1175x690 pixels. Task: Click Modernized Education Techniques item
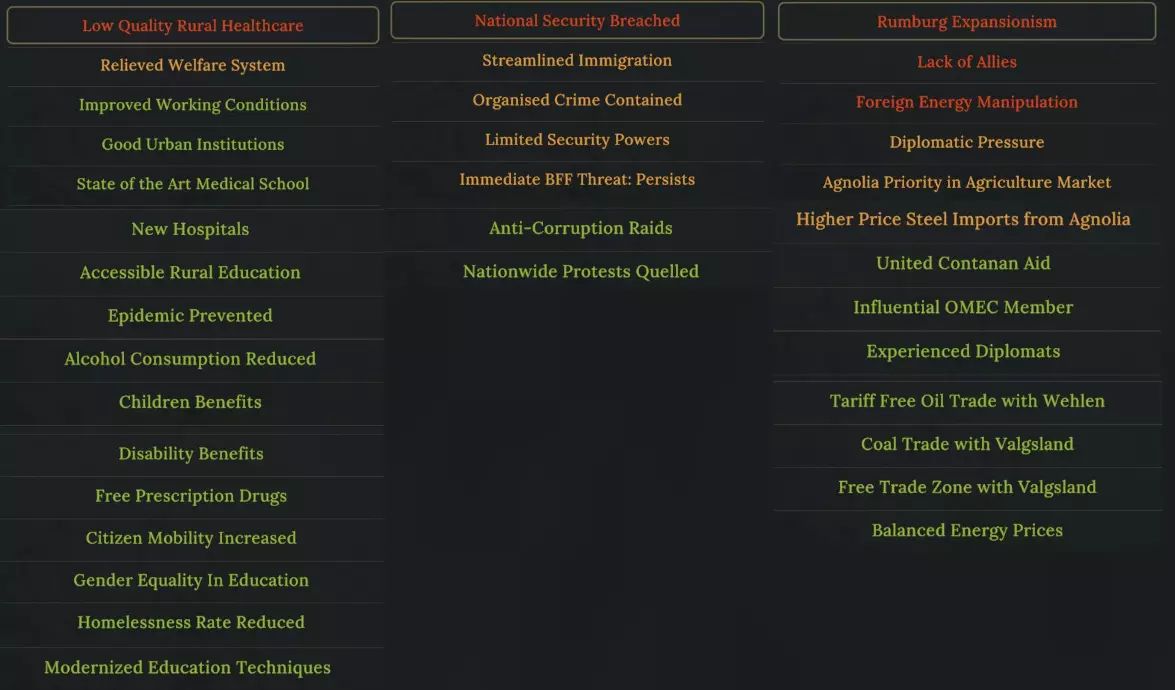click(x=187, y=667)
